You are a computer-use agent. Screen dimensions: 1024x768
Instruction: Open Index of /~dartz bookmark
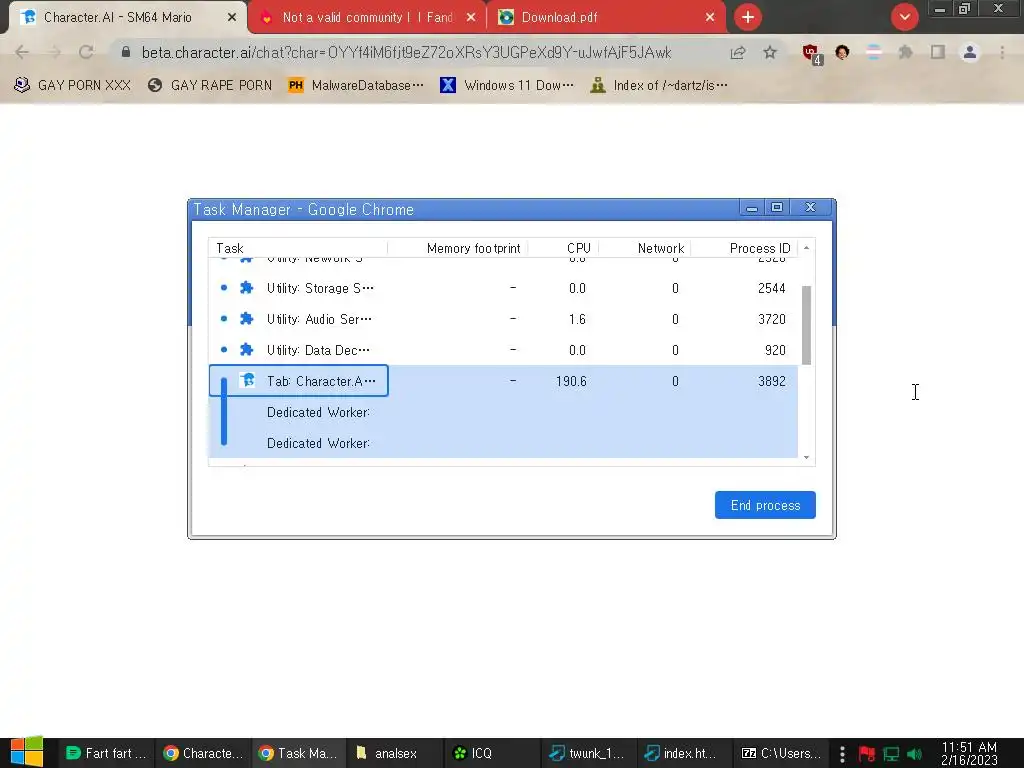coord(658,85)
